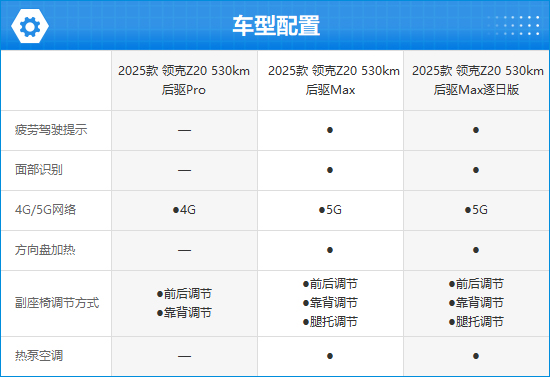Click 疲劳驾驶提示 dot for 后驱Max
Image resolution: width=550 pixels, height=377 pixels.
330,130
